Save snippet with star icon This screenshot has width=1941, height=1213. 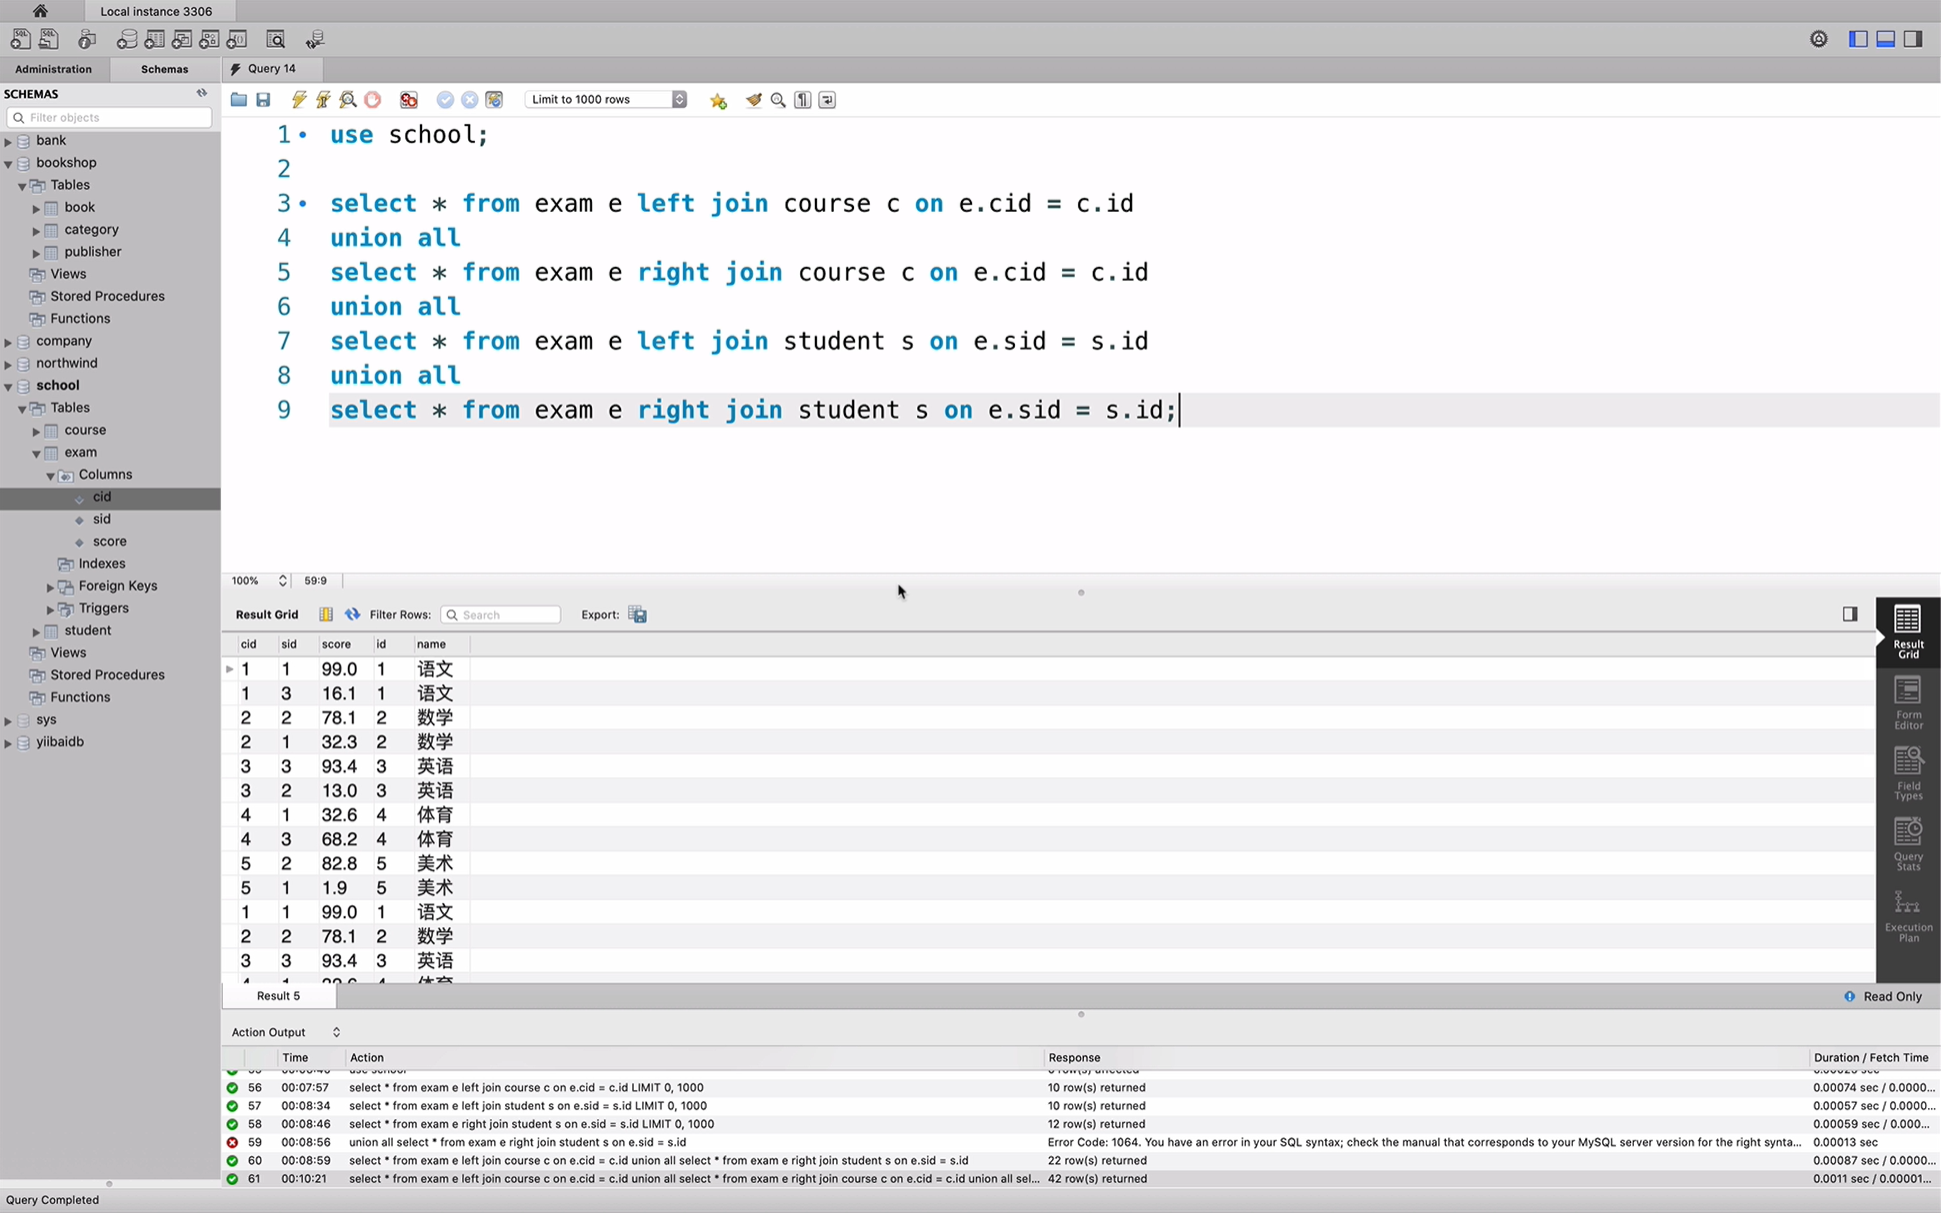[x=718, y=100]
